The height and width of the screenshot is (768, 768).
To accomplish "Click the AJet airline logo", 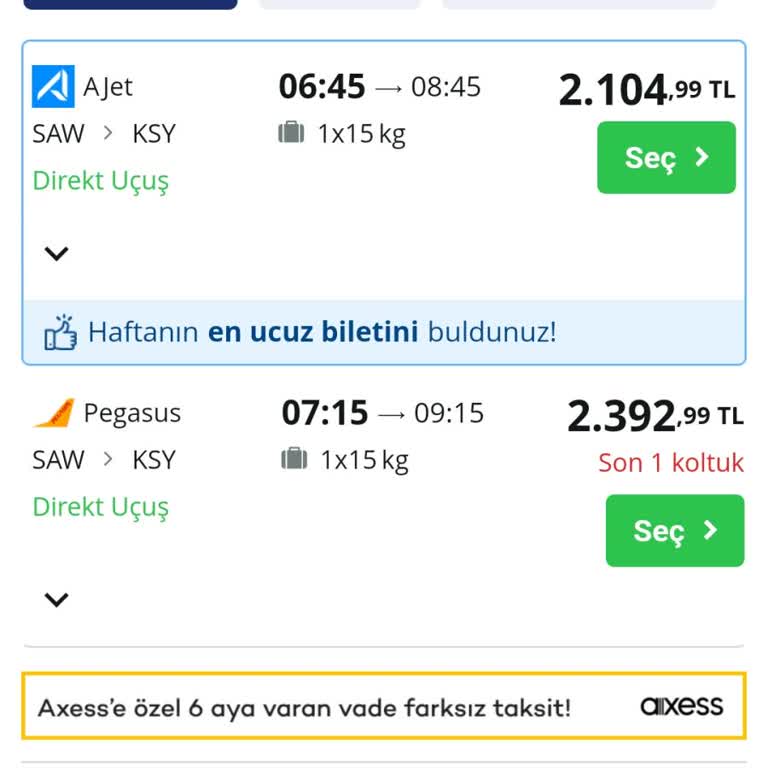I will tap(53, 87).
